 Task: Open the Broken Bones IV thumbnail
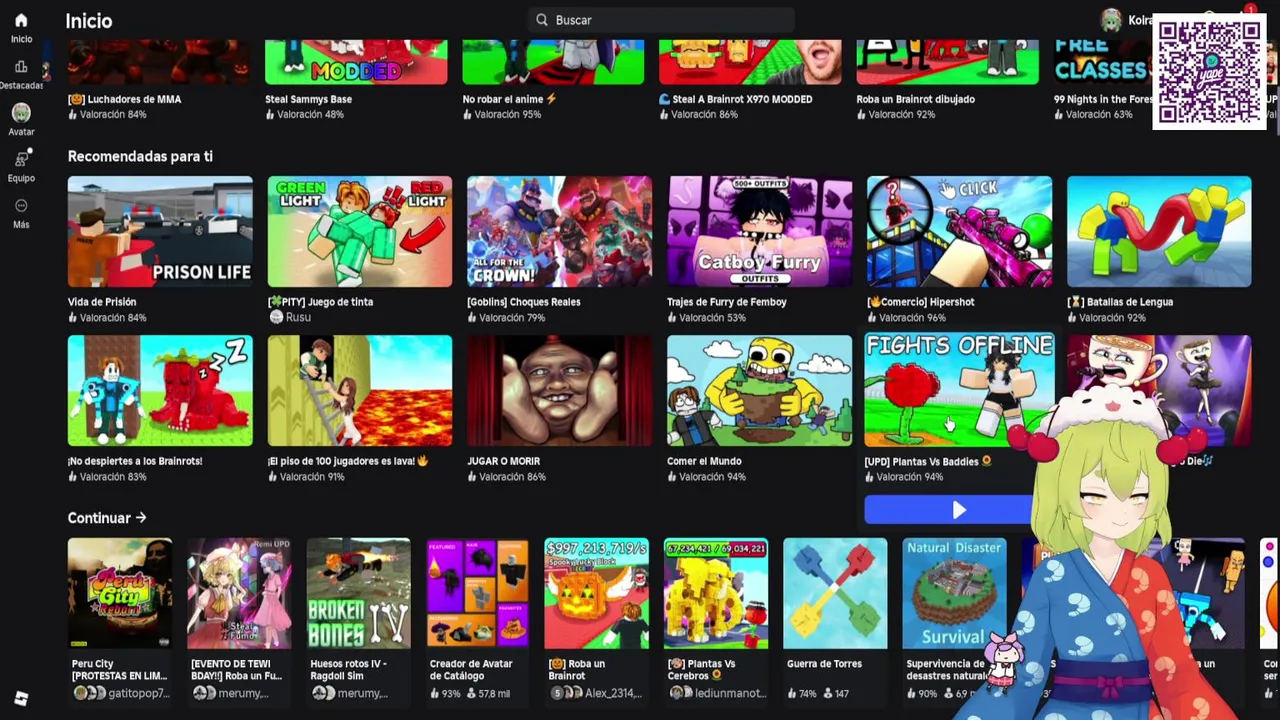pos(359,594)
